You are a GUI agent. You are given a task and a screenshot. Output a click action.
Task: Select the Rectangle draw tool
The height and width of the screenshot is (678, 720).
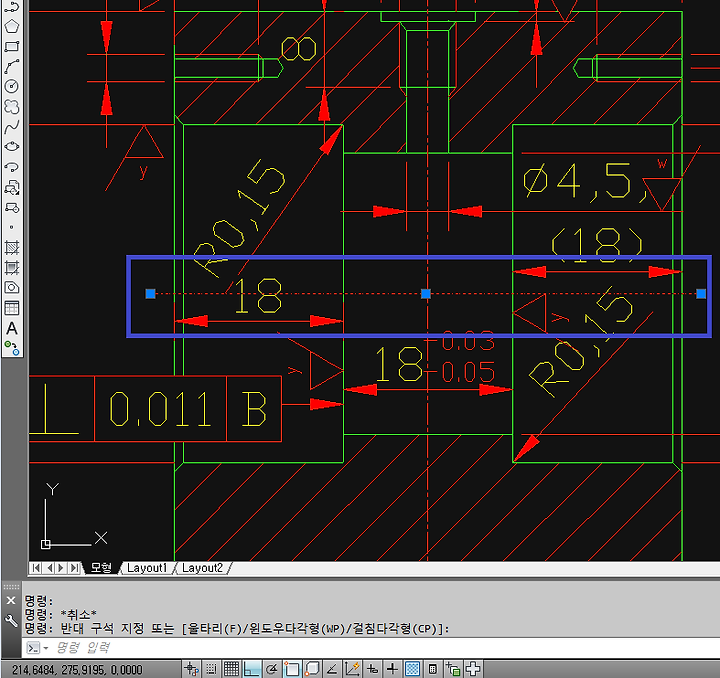[x=11, y=46]
